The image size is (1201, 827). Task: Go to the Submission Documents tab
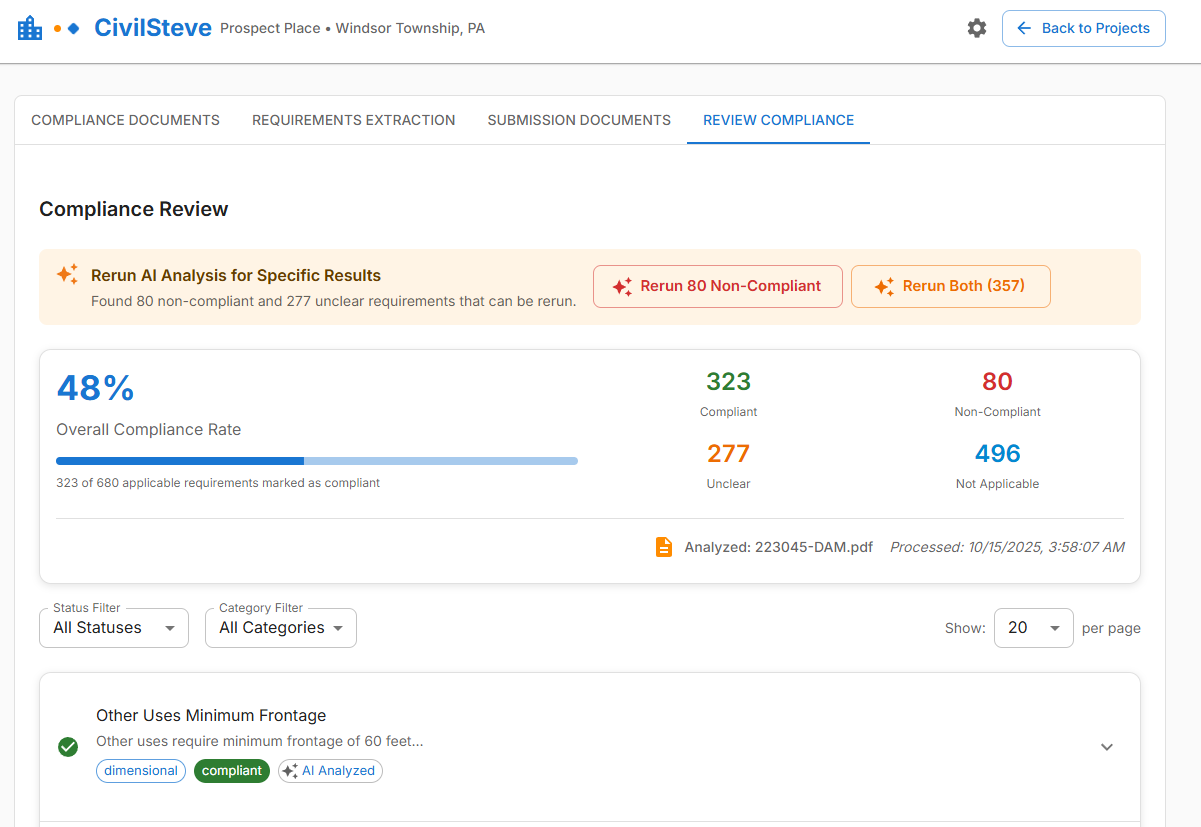(579, 120)
